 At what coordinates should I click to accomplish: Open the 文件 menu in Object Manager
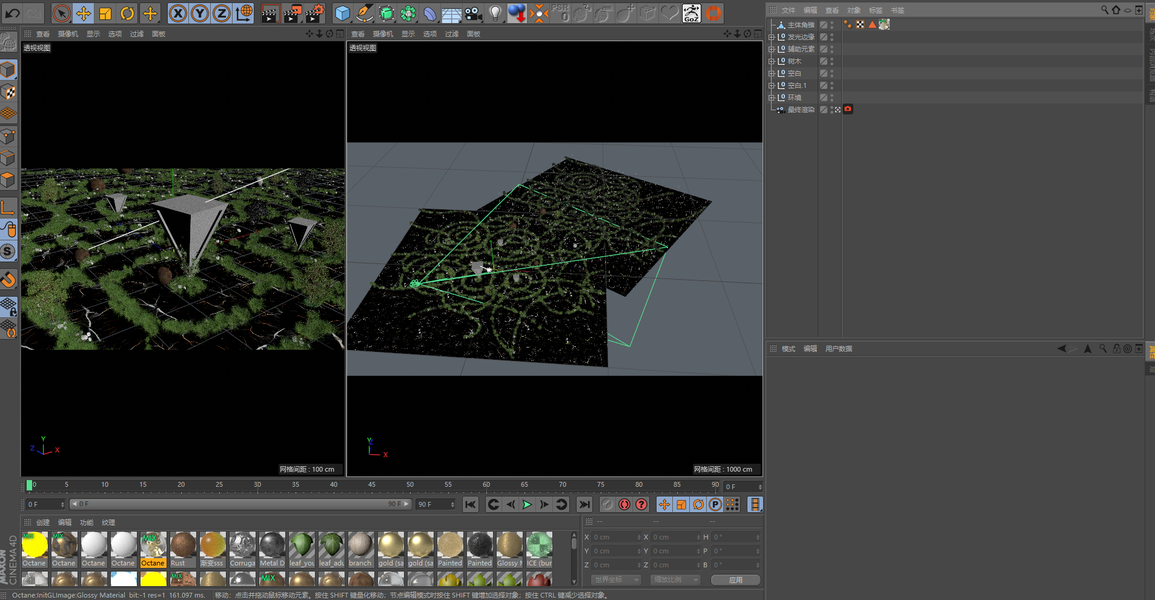tap(788, 10)
